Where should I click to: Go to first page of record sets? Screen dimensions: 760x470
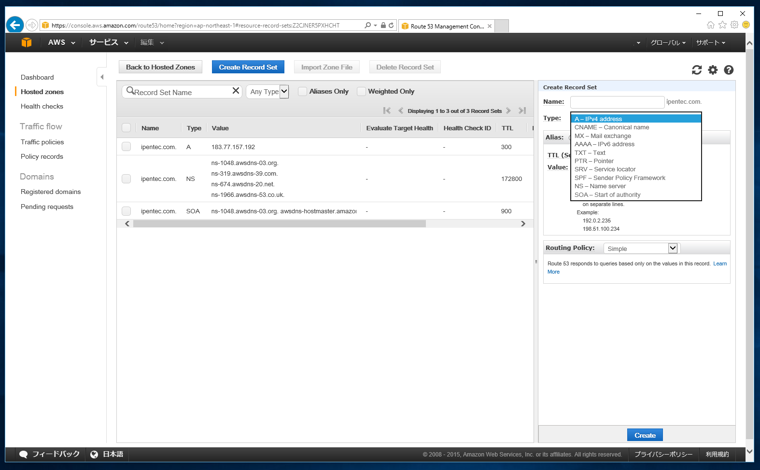click(x=386, y=110)
